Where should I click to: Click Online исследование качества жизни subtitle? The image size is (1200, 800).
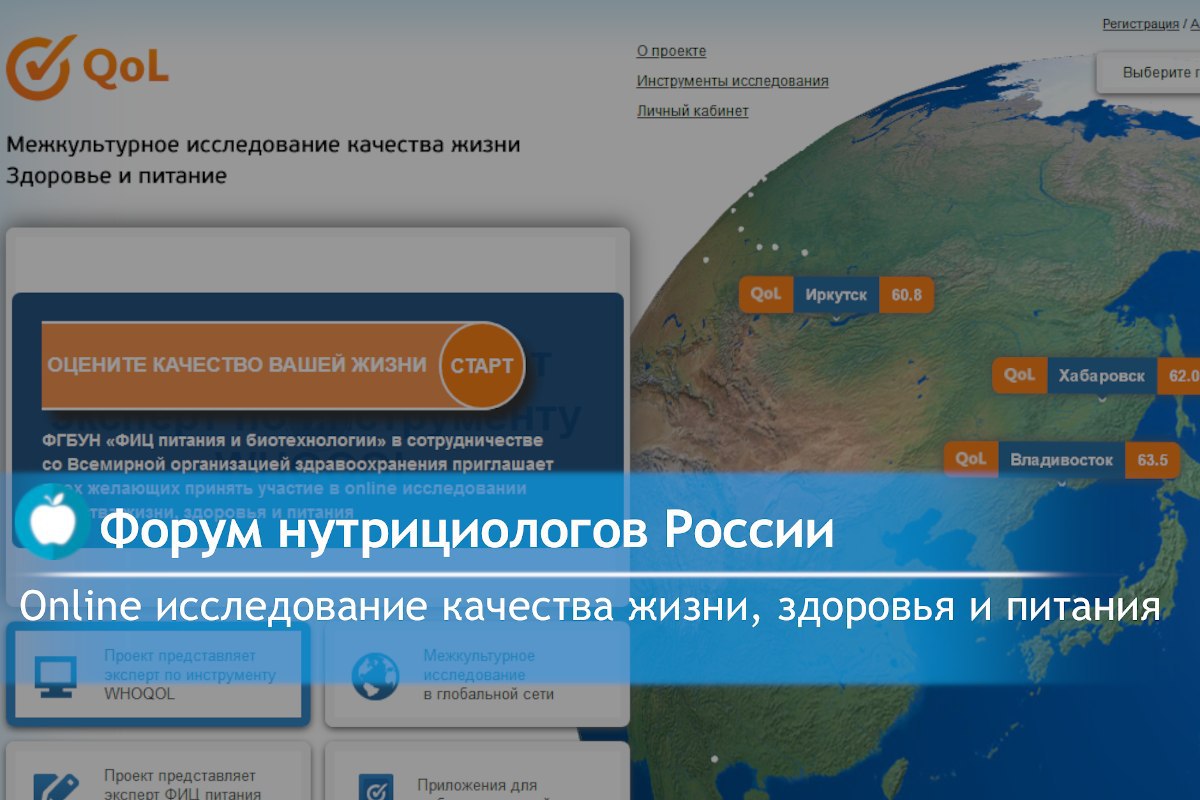click(x=590, y=608)
